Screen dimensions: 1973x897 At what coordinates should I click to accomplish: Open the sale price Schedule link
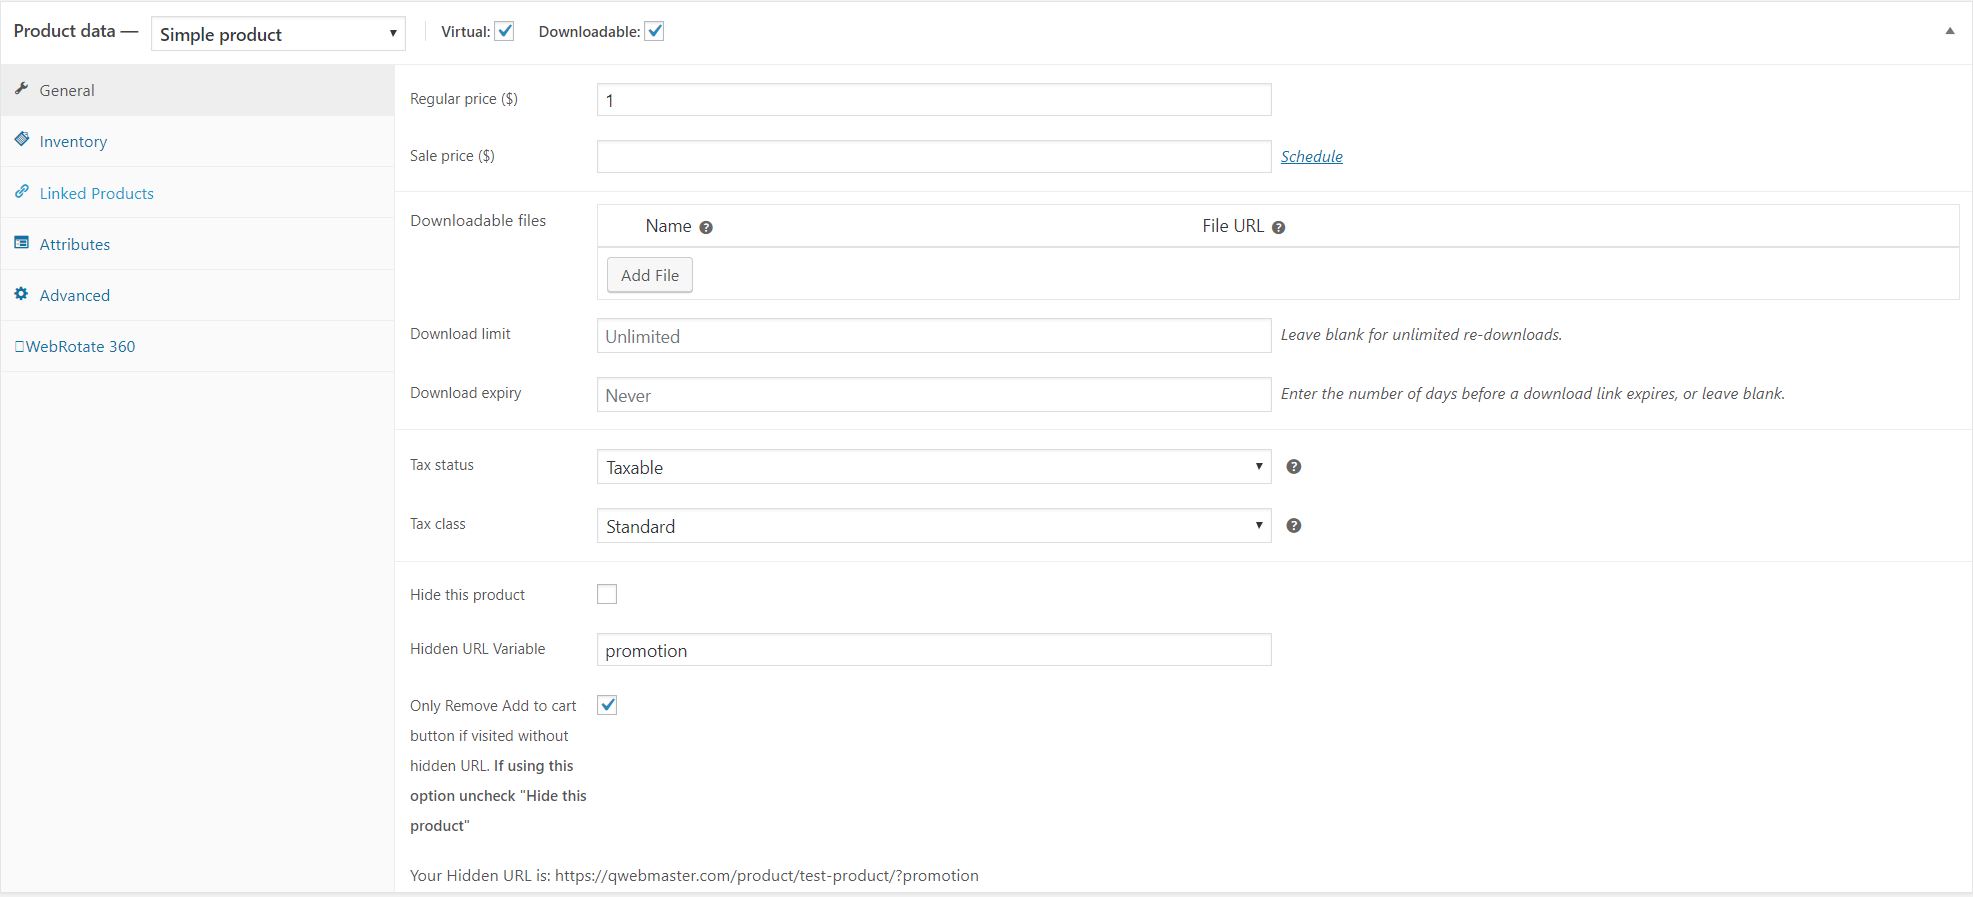tap(1311, 157)
